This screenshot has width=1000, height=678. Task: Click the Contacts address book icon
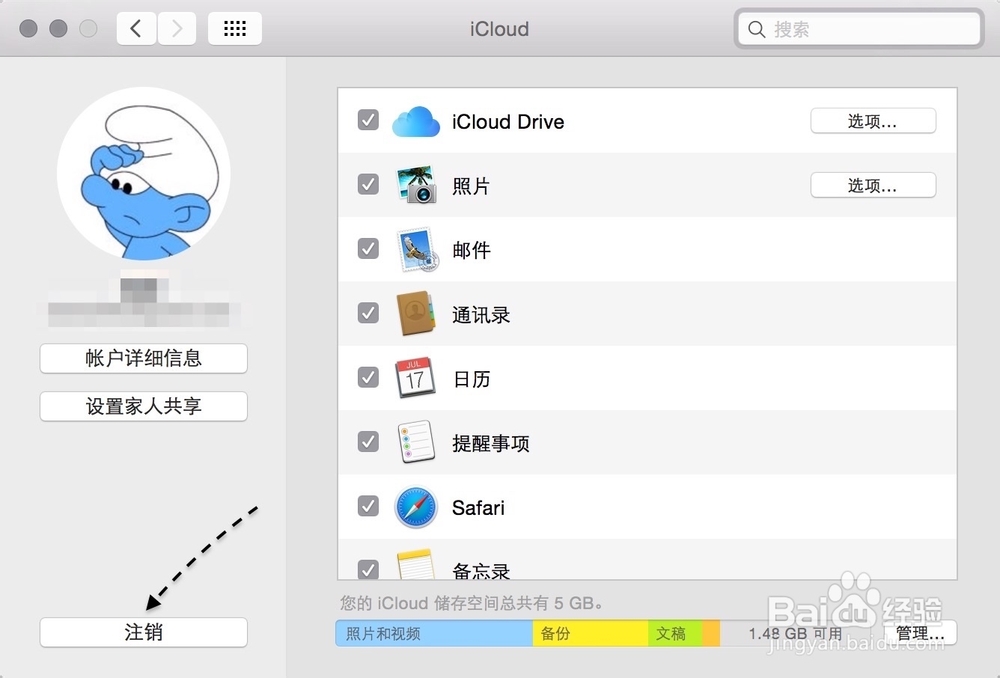416,313
